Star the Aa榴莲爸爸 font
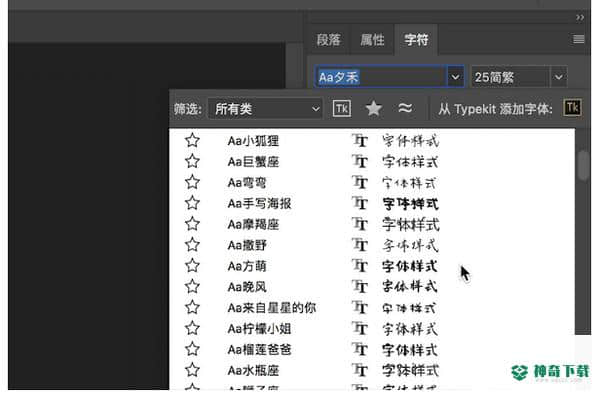Viewport: 600px width, 394px height. coord(192,349)
